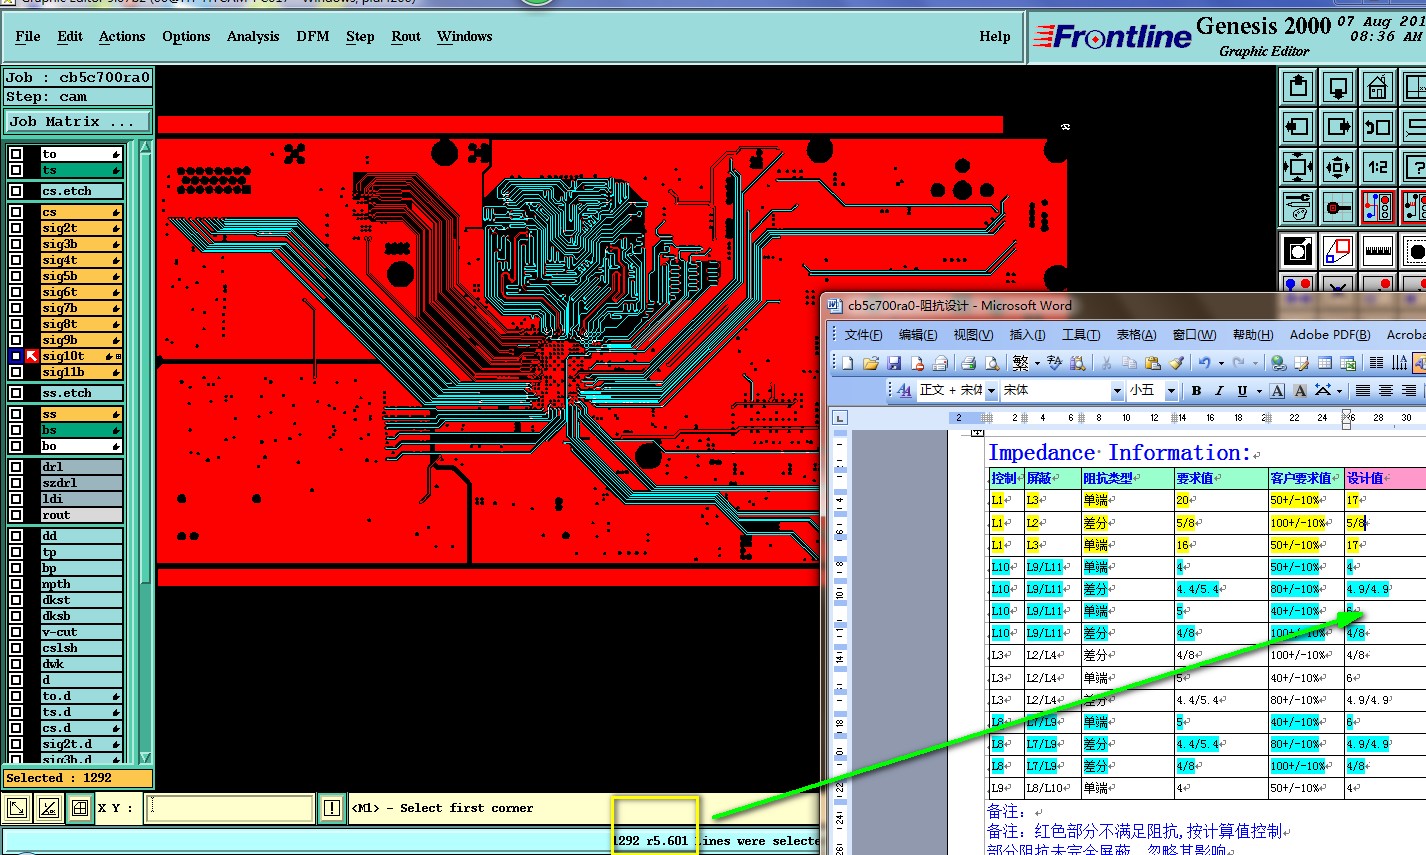Open the File menu in Genesis
Image resolution: width=1426 pixels, height=855 pixels.
28,36
